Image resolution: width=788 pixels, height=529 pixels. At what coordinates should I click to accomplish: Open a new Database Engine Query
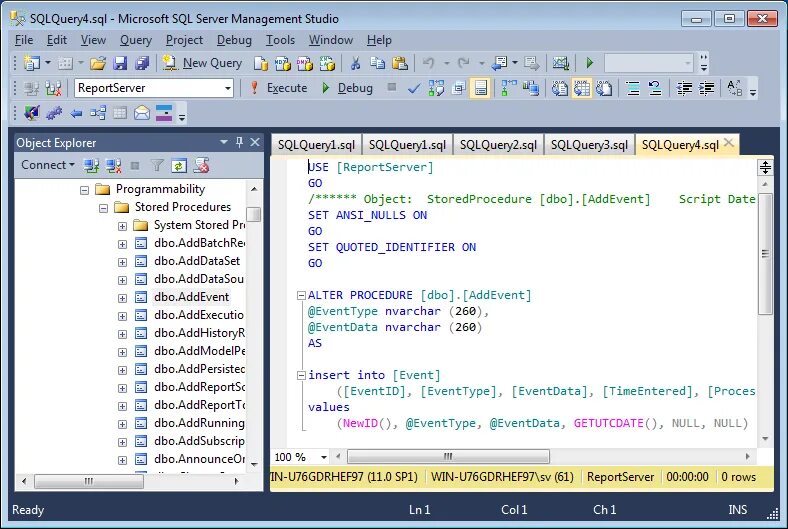point(260,63)
